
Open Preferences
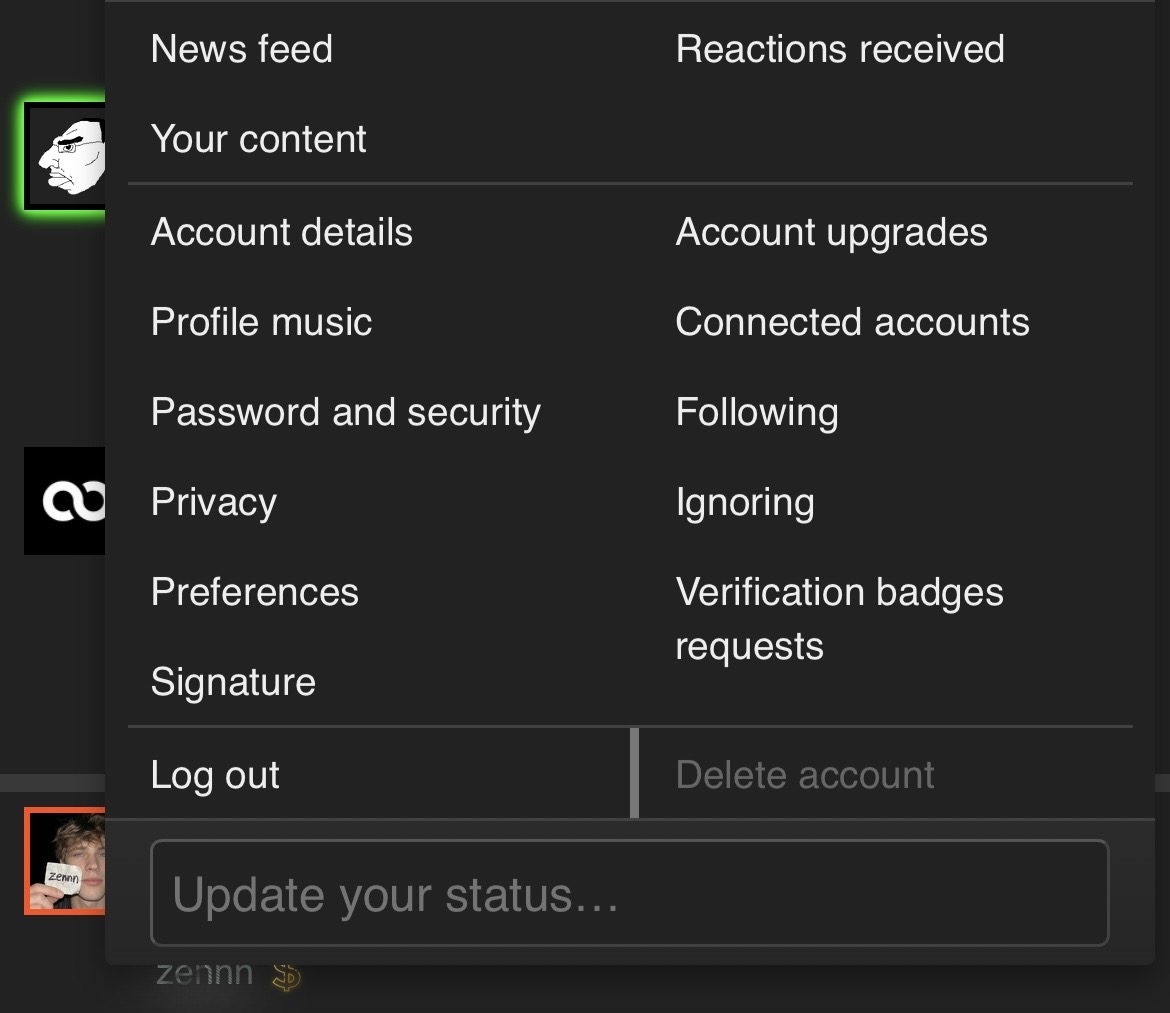tap(254, 592)
